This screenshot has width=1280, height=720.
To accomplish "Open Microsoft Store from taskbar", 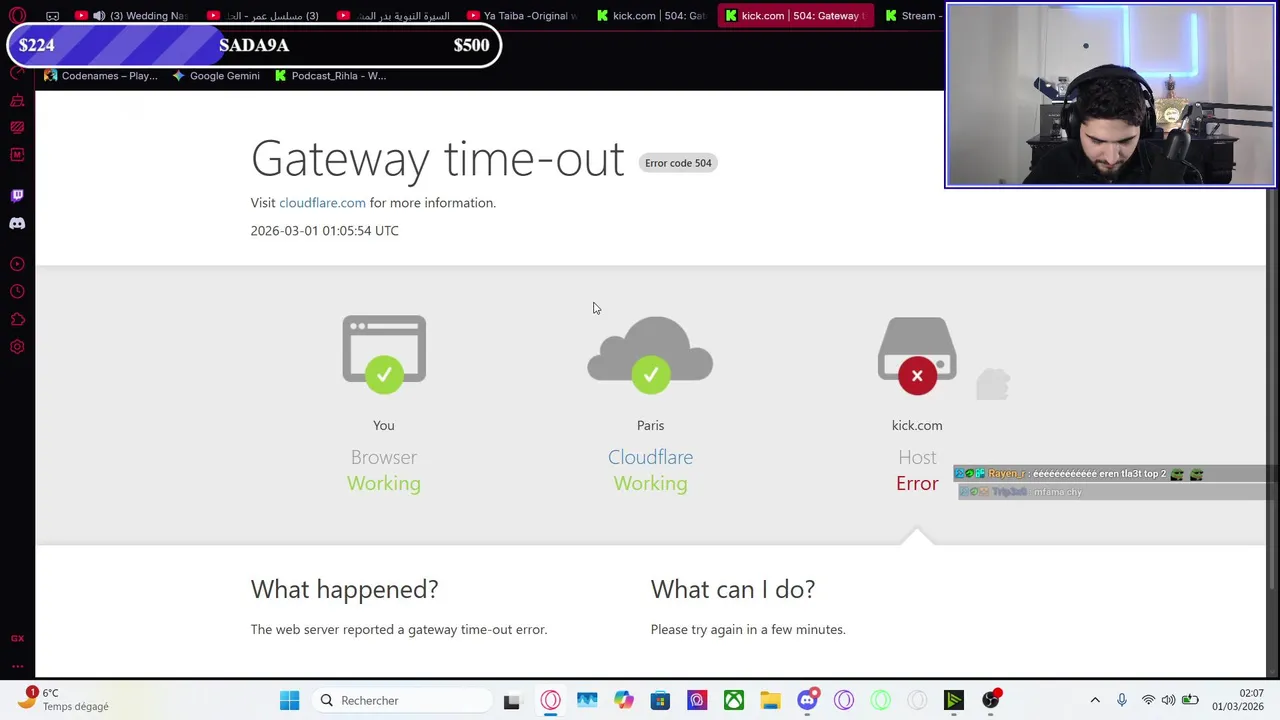I will point(660,700).
